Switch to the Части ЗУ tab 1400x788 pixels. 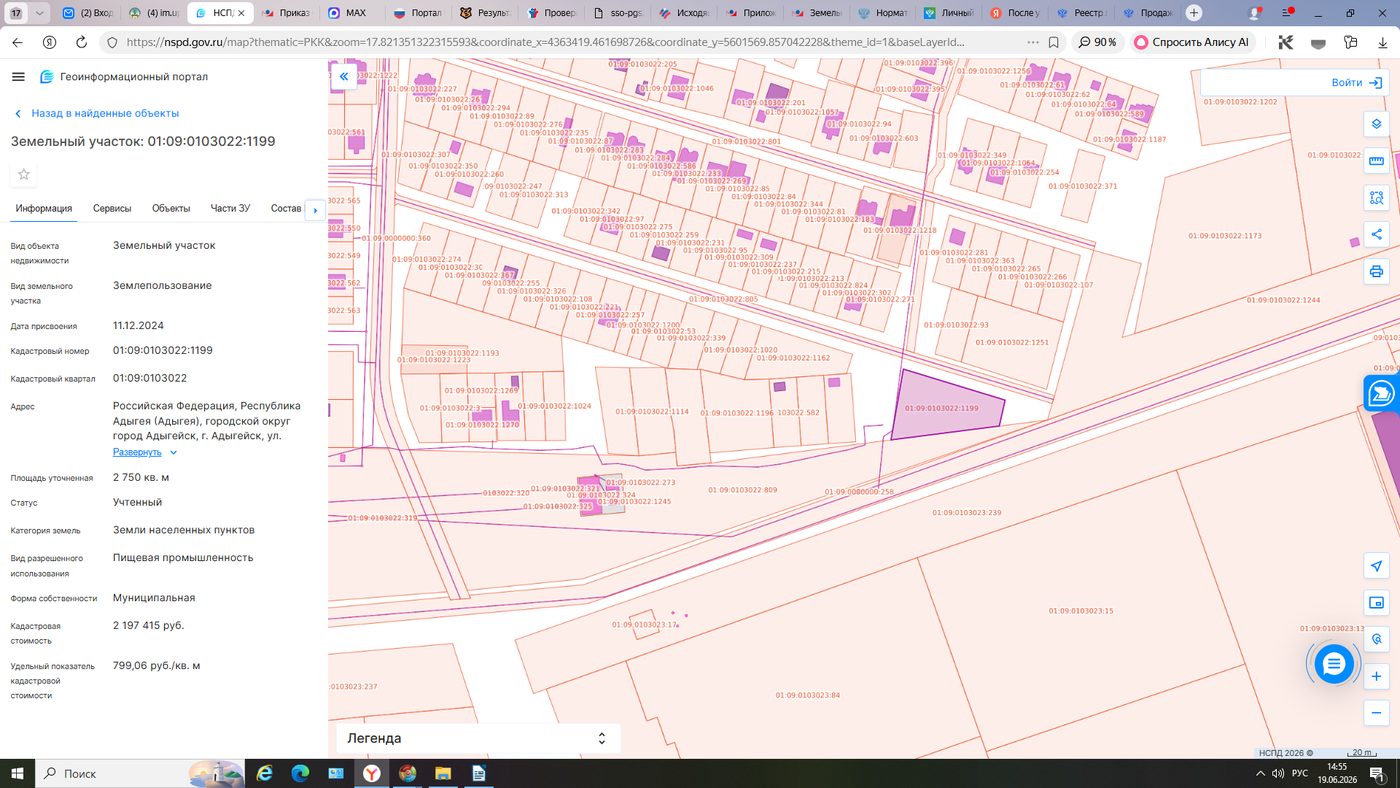click(x=230, y=208)
